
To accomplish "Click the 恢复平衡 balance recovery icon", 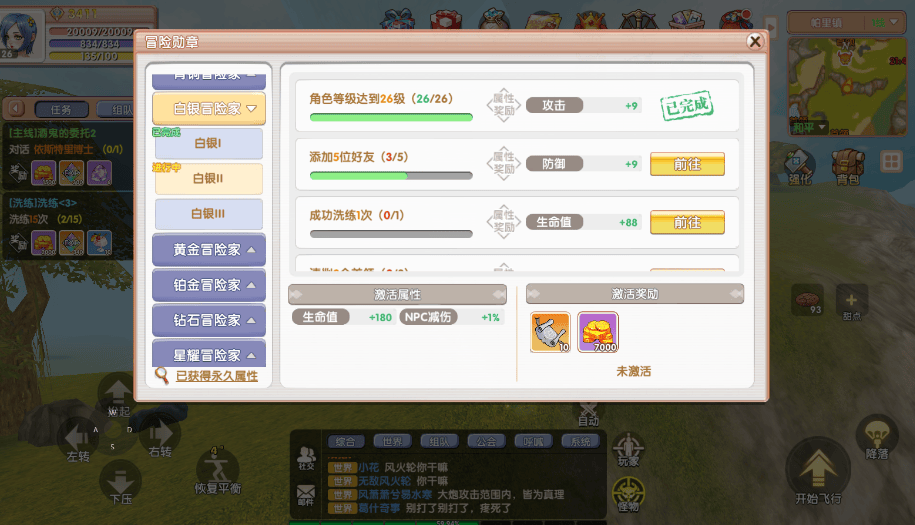I will pos(217,471).
